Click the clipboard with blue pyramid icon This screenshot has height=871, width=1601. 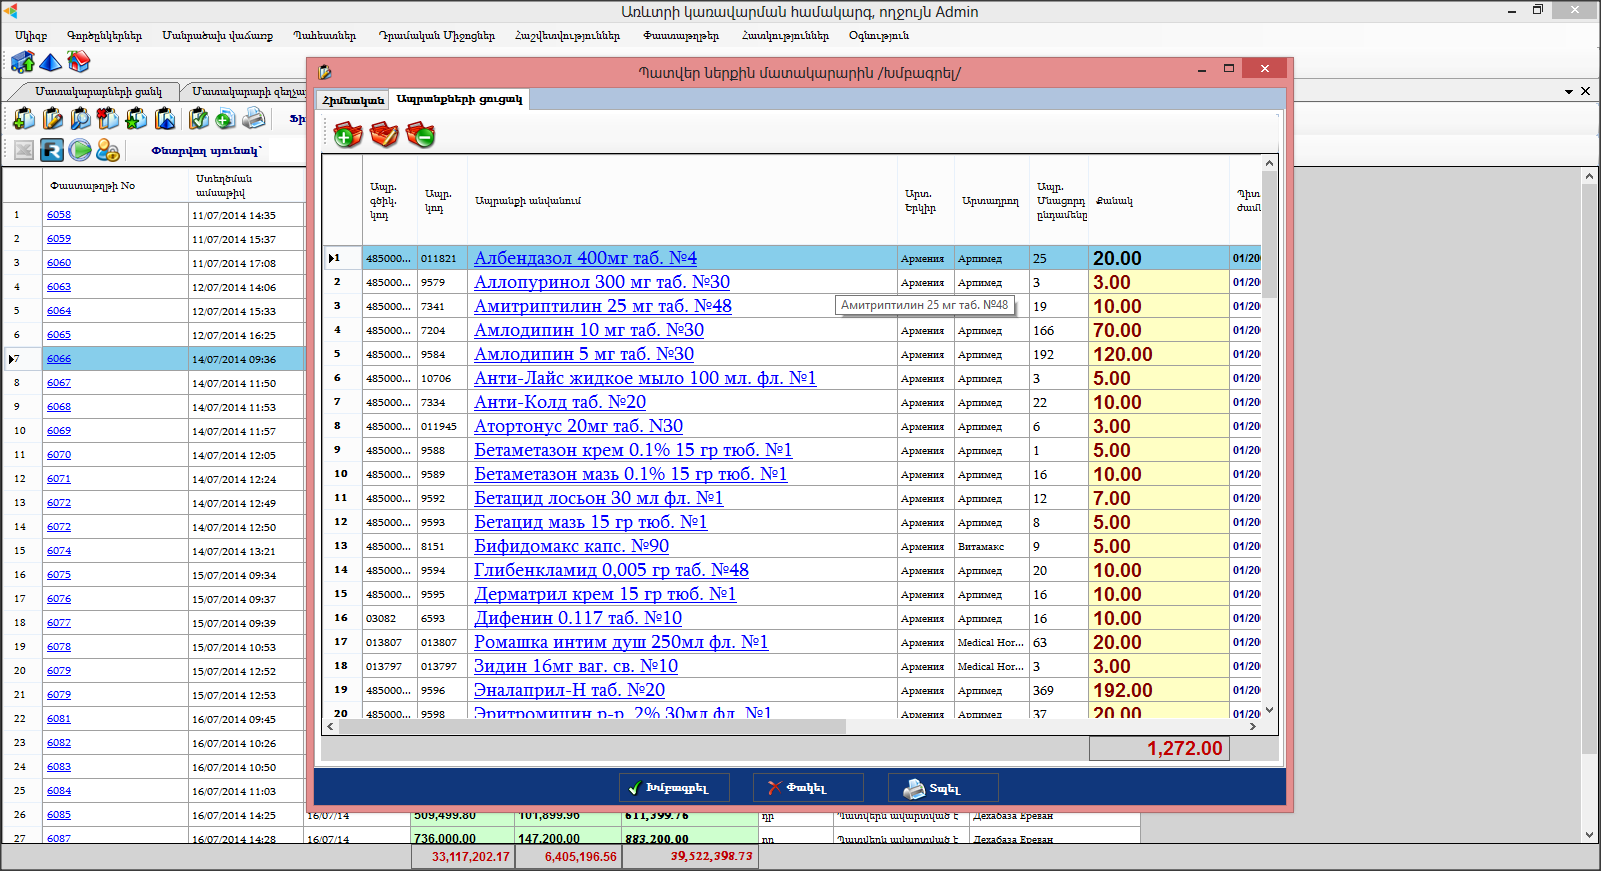pos(165,119)
